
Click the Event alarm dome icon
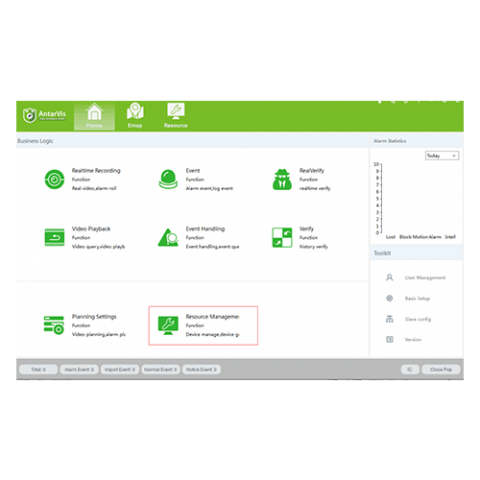(x=168, y=179)
